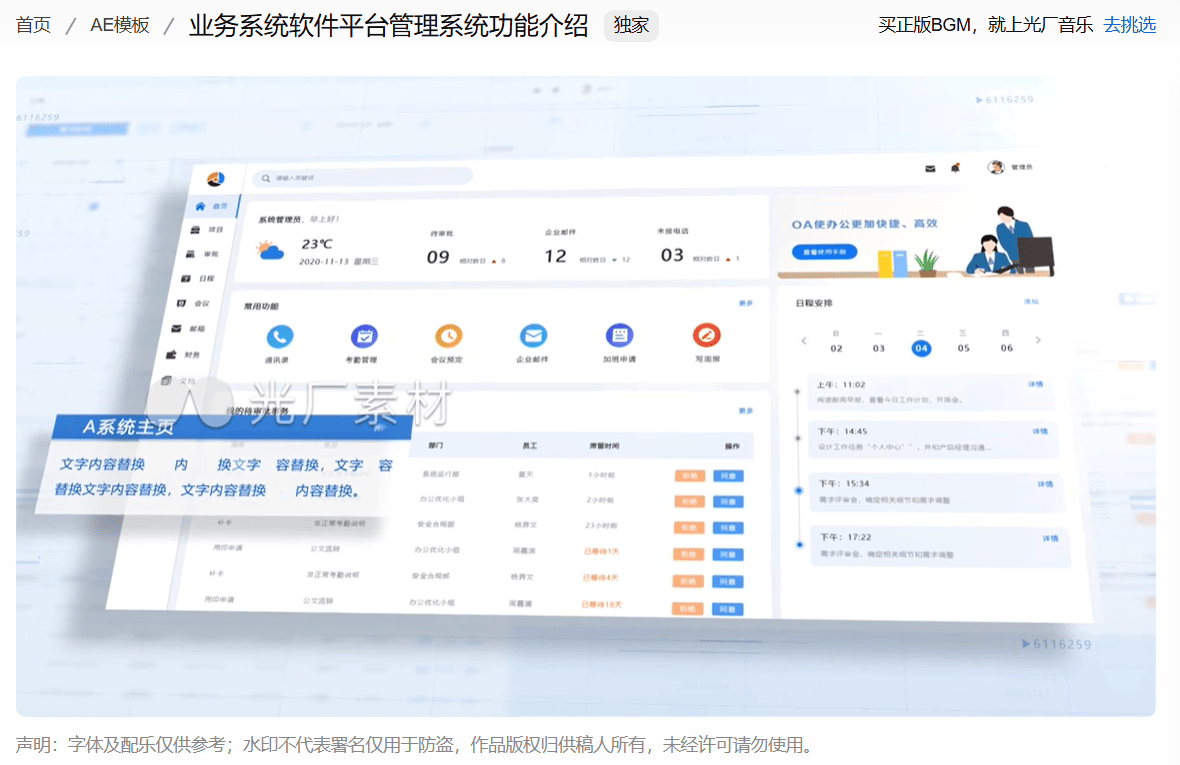Click 详情 for the 11:02 schedule entry
Screen dimensions: 1180x765
[1035, 384]
